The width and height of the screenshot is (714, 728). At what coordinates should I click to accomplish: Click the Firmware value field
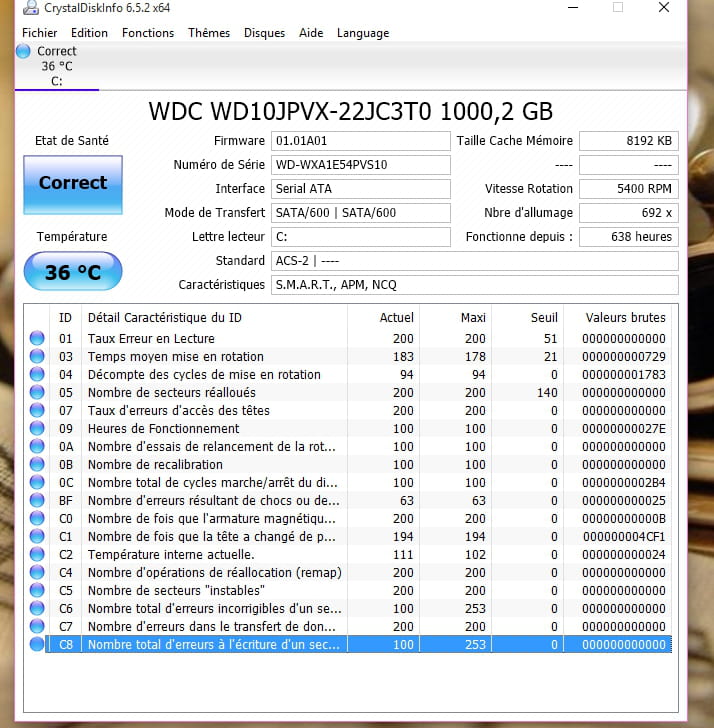coord(361,141)
